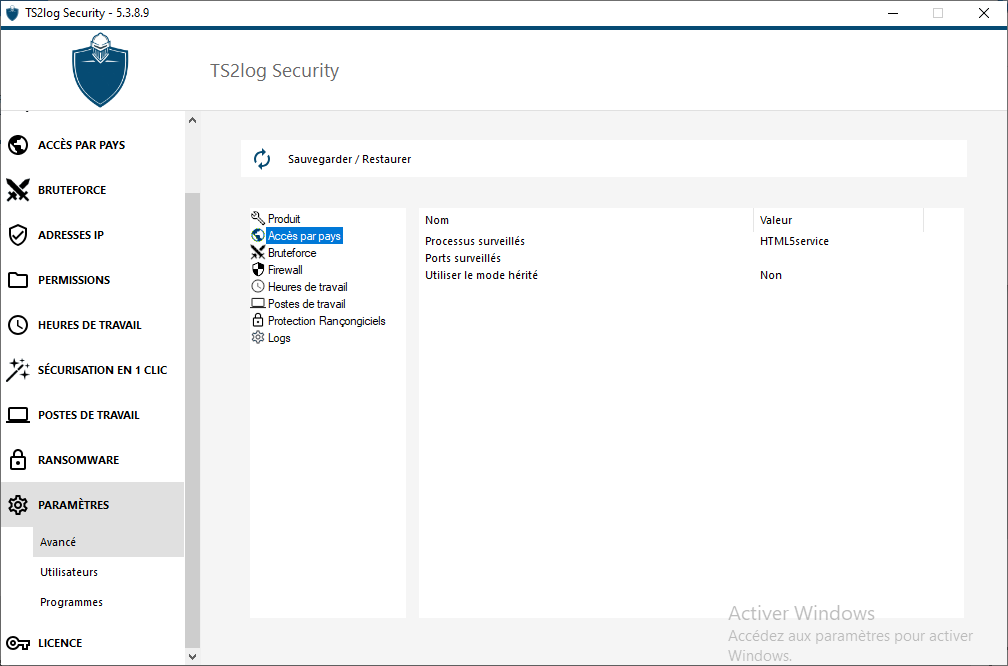Click the gear icon for PARAMÈTRES
The height and width of the screenshot is (666, 1008).
coord(18,505)
